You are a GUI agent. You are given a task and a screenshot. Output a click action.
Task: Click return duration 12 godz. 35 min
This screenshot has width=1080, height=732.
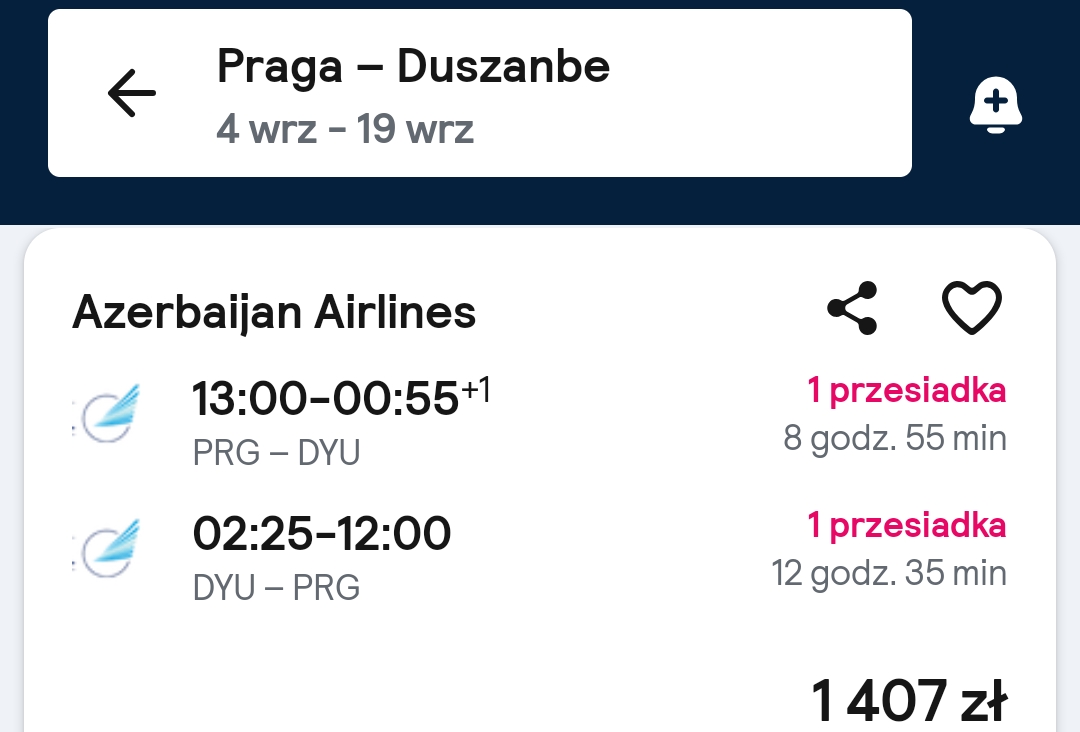click(x=889, y=573)
